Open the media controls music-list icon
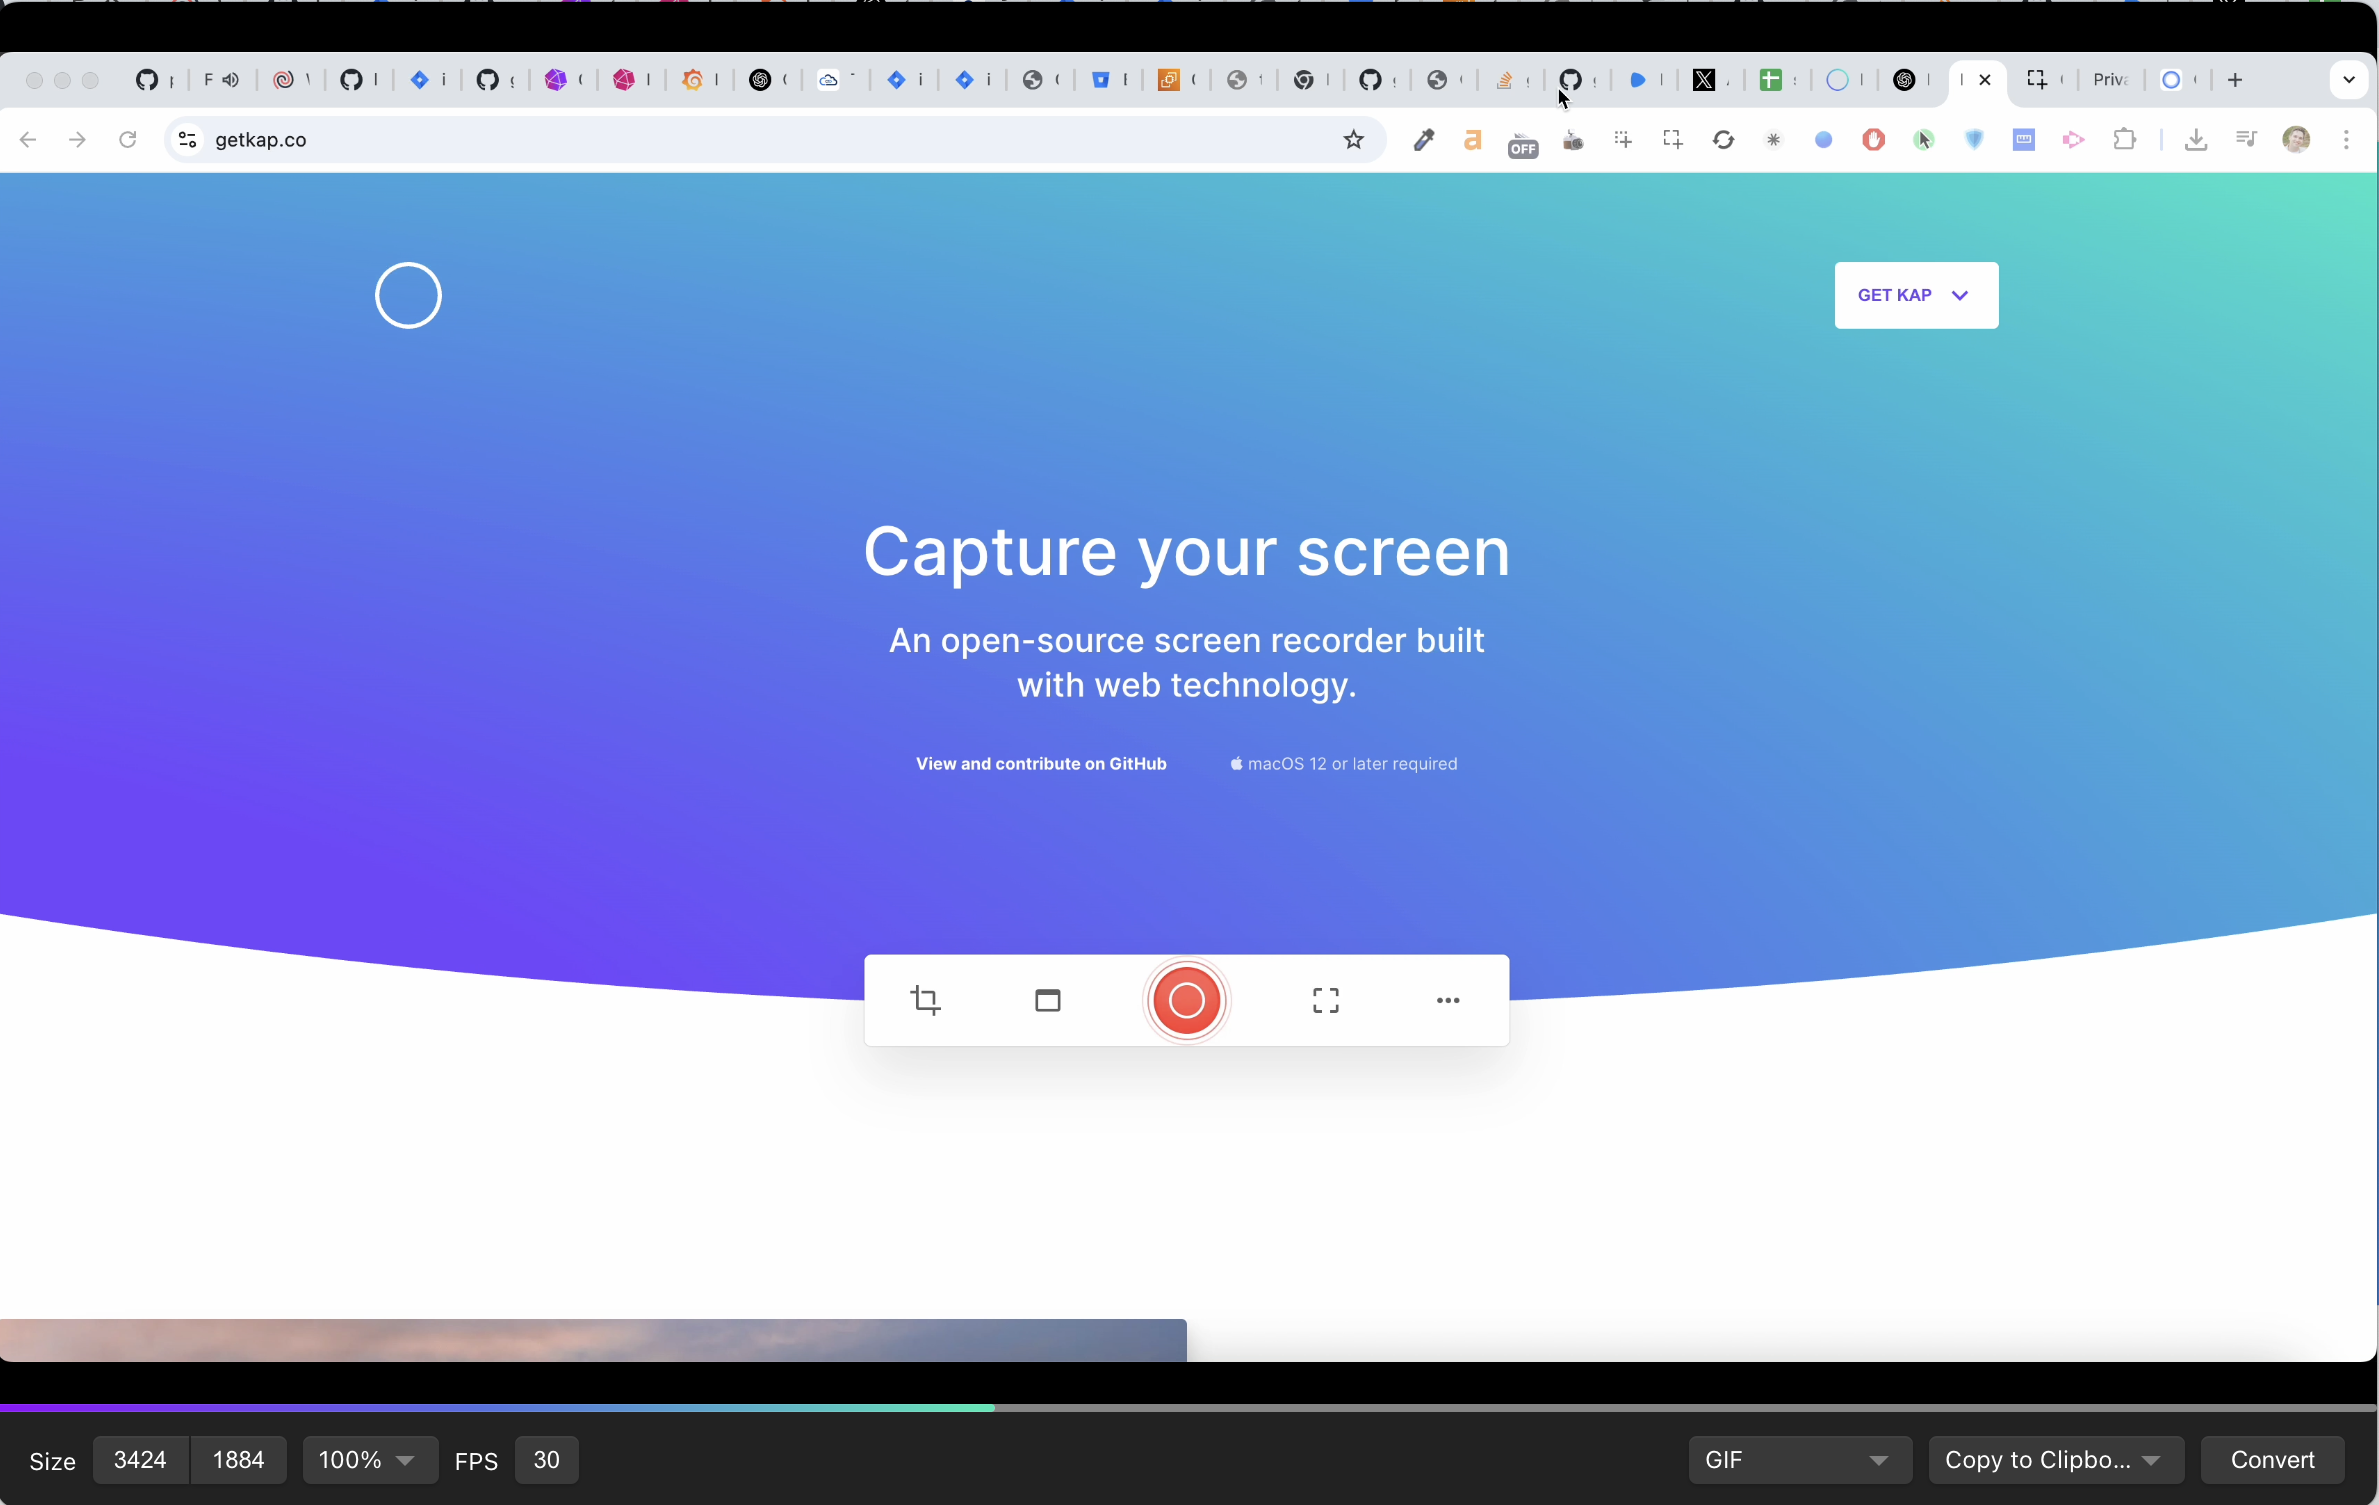The image size is (2379, 1505). click(x=2246, y=140)
